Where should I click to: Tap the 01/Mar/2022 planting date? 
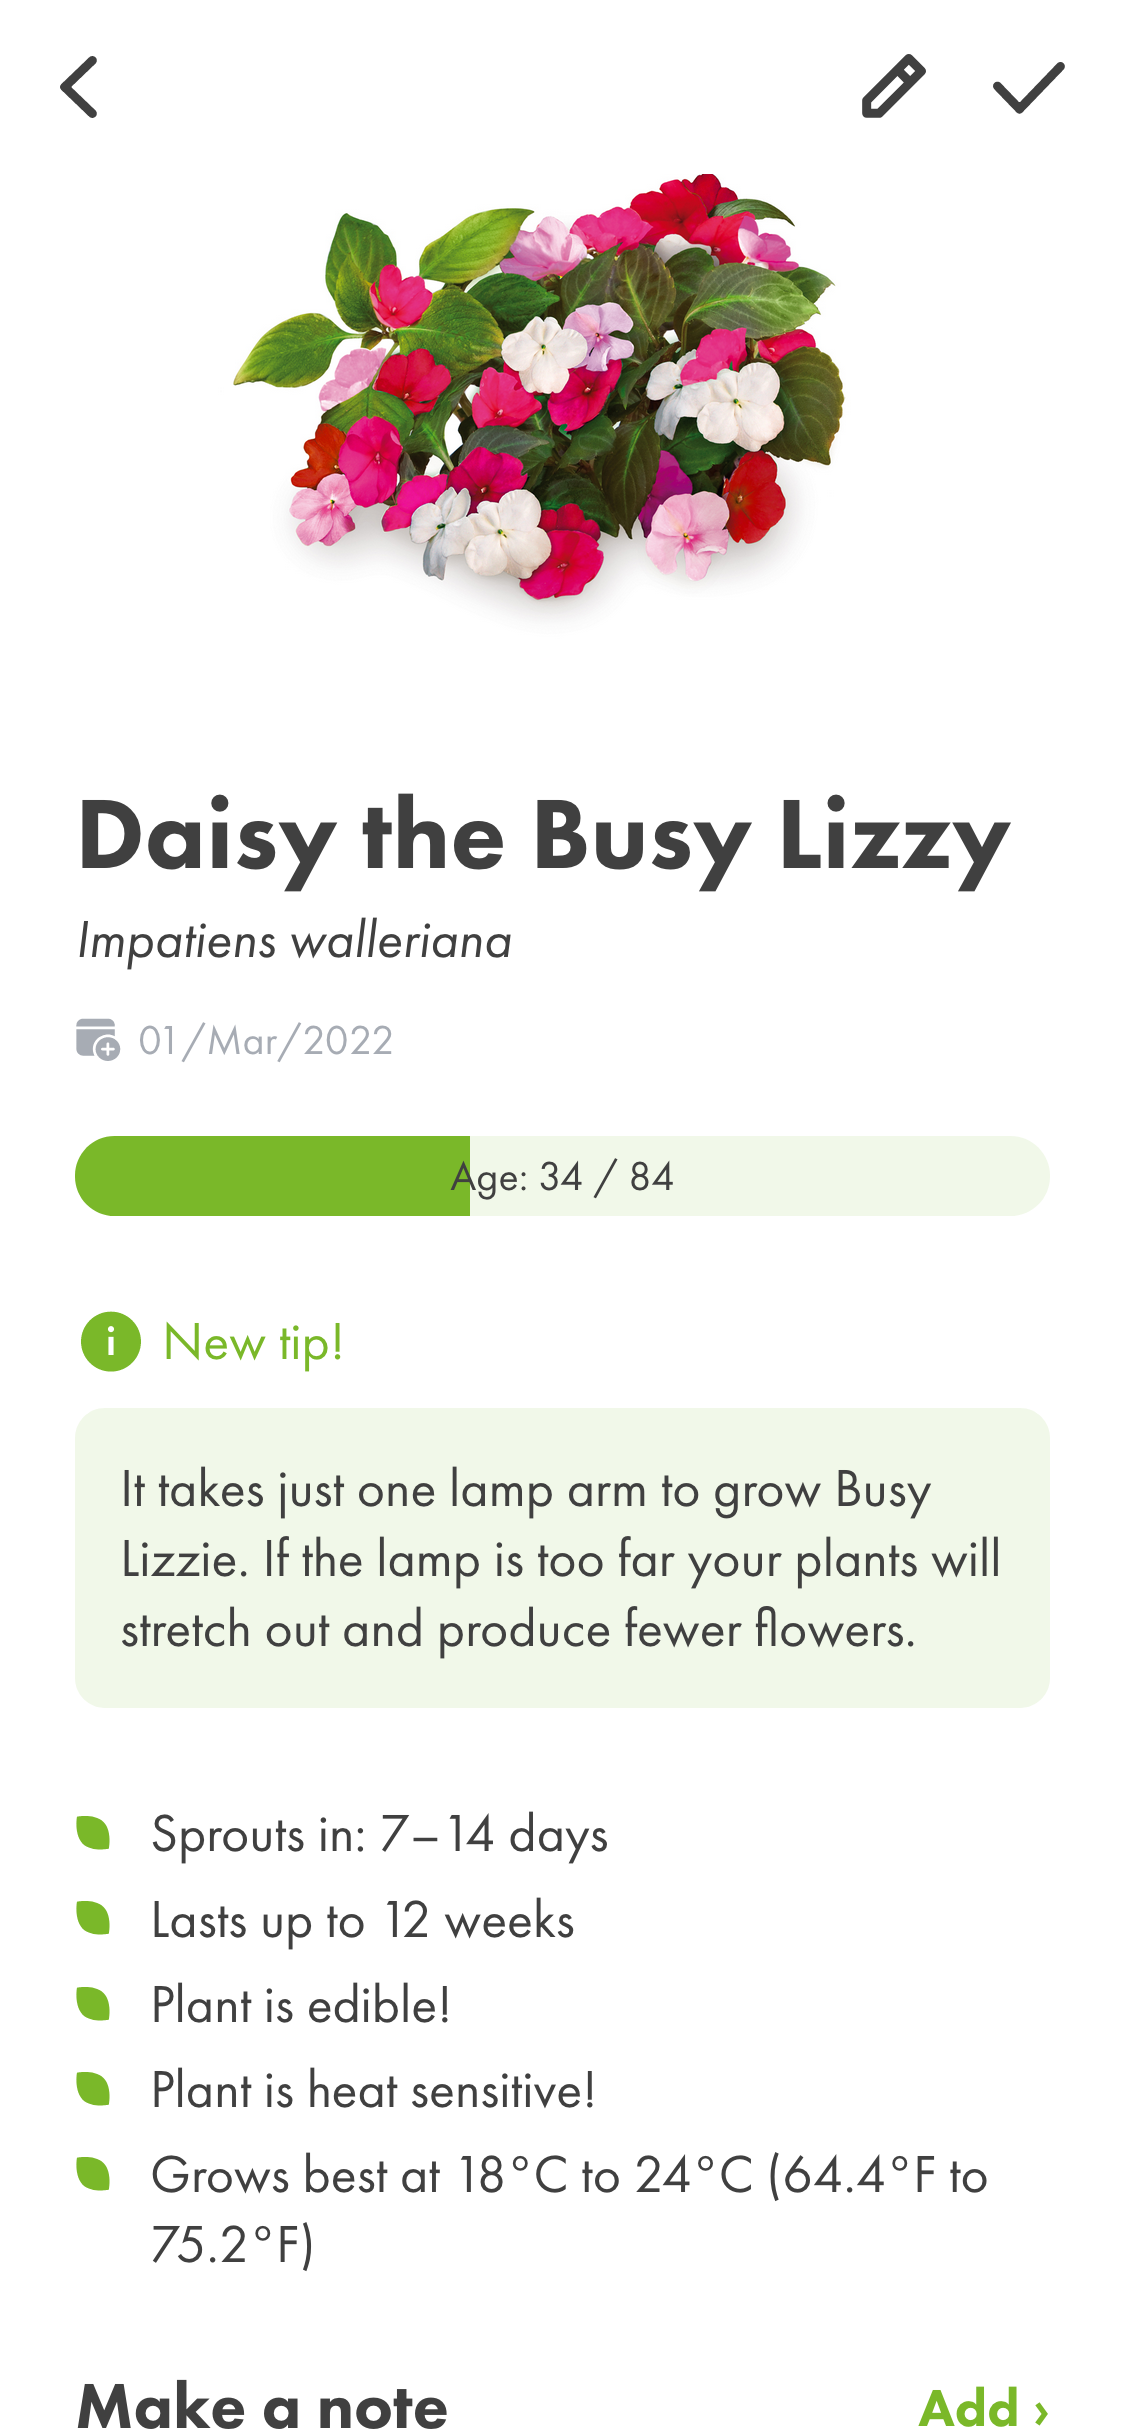(x=265, y=1041)
